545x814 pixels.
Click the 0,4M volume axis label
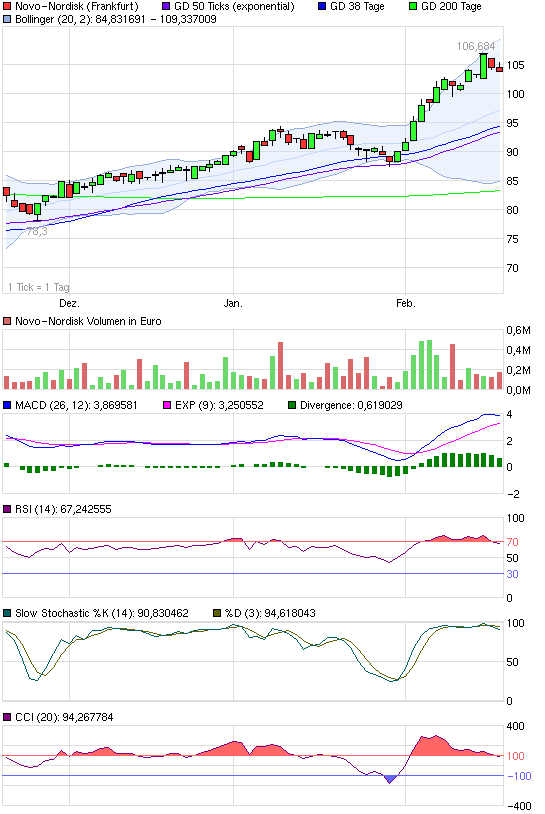[519, 350]
